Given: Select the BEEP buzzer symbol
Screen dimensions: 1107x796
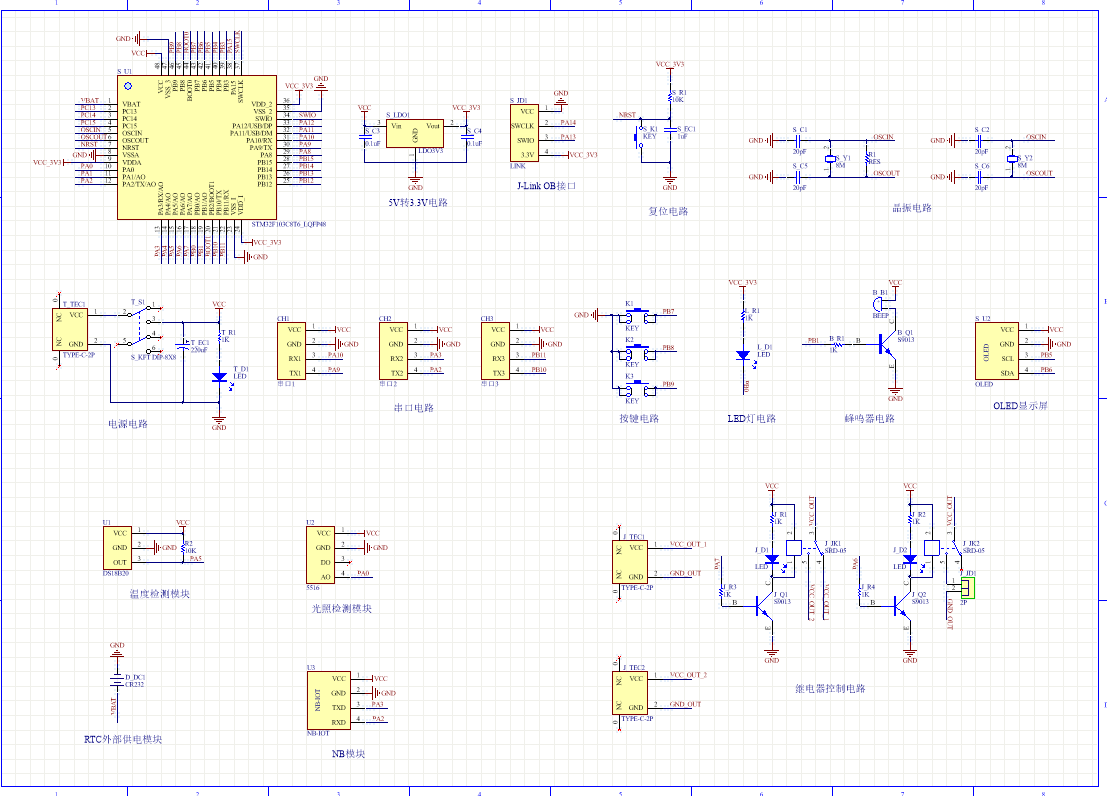Looking at the screenshot, I should pos(880,301).
